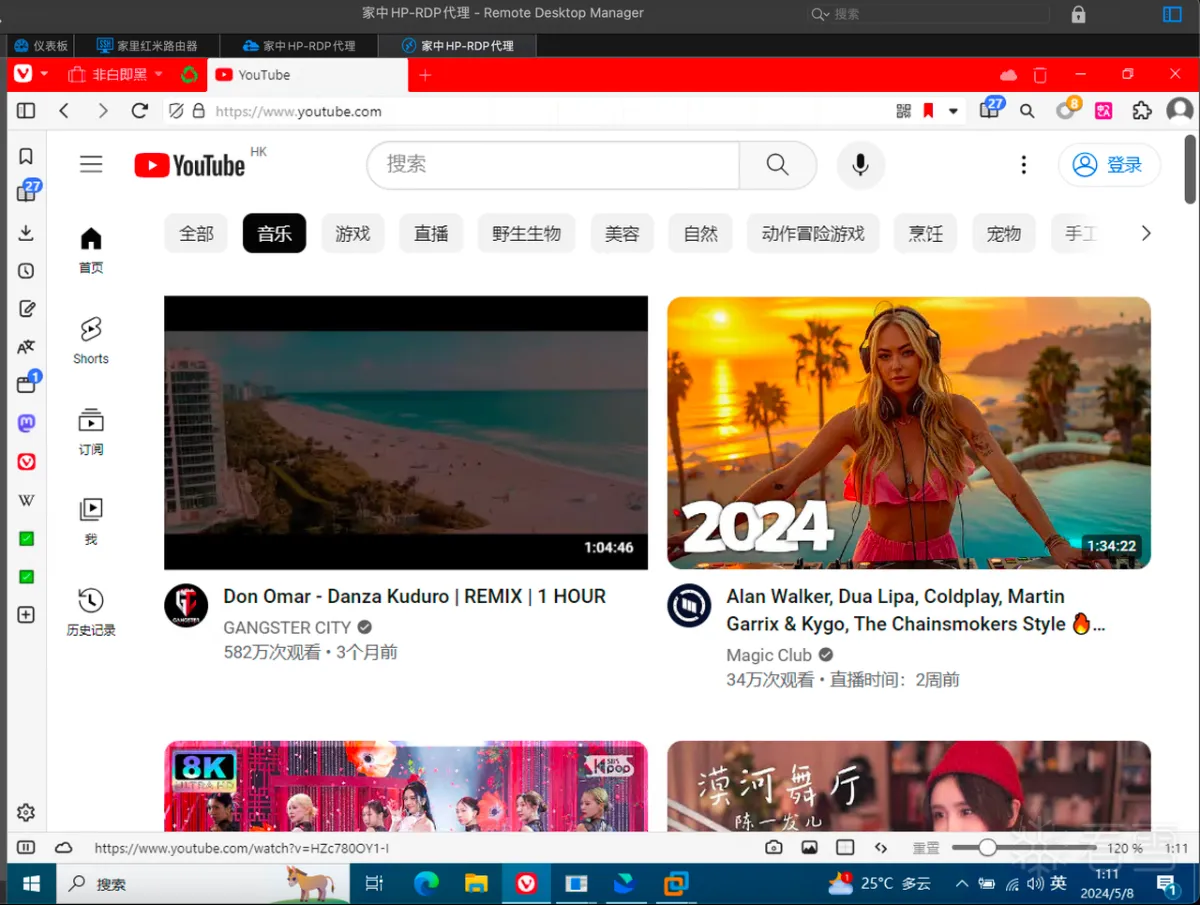Image resolution: width=1200 pixels, height=905 pixels.
Task: Toggle the tracker and ad blocker shield
Action: [176, 111]
